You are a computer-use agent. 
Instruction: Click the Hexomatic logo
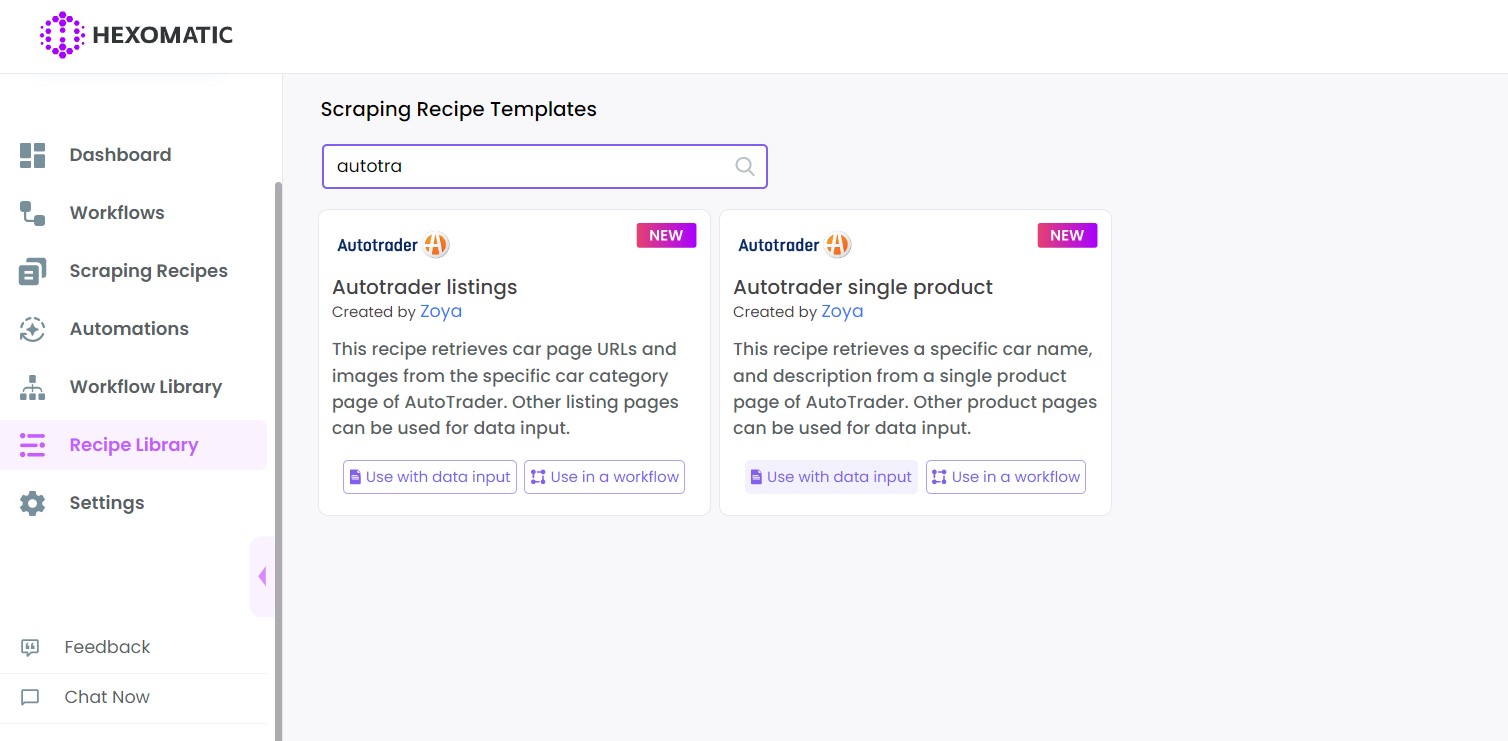pos(135,35)
